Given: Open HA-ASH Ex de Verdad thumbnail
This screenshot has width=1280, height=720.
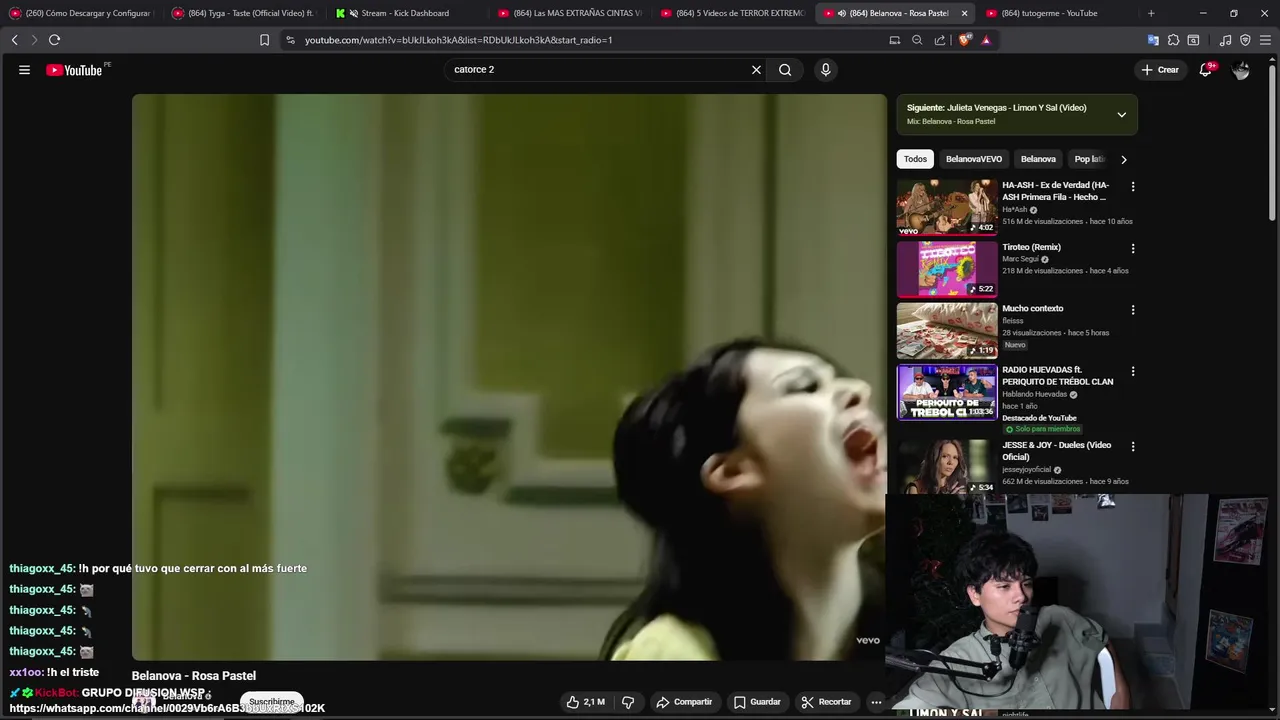Looking at the screenshot, I should coord(946,207).
